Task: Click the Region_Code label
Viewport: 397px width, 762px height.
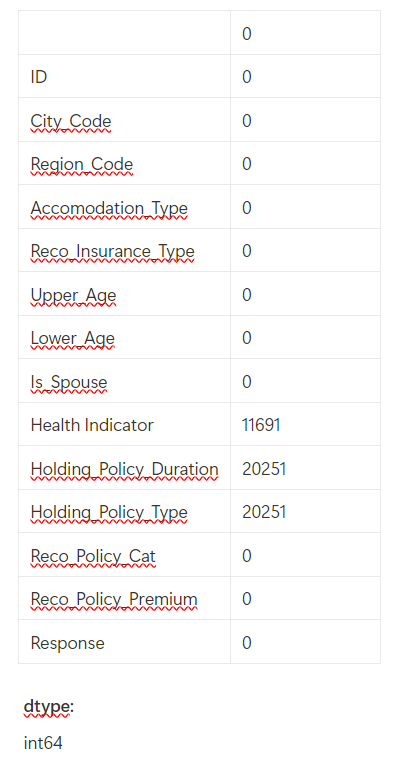Action: [82, 164]
